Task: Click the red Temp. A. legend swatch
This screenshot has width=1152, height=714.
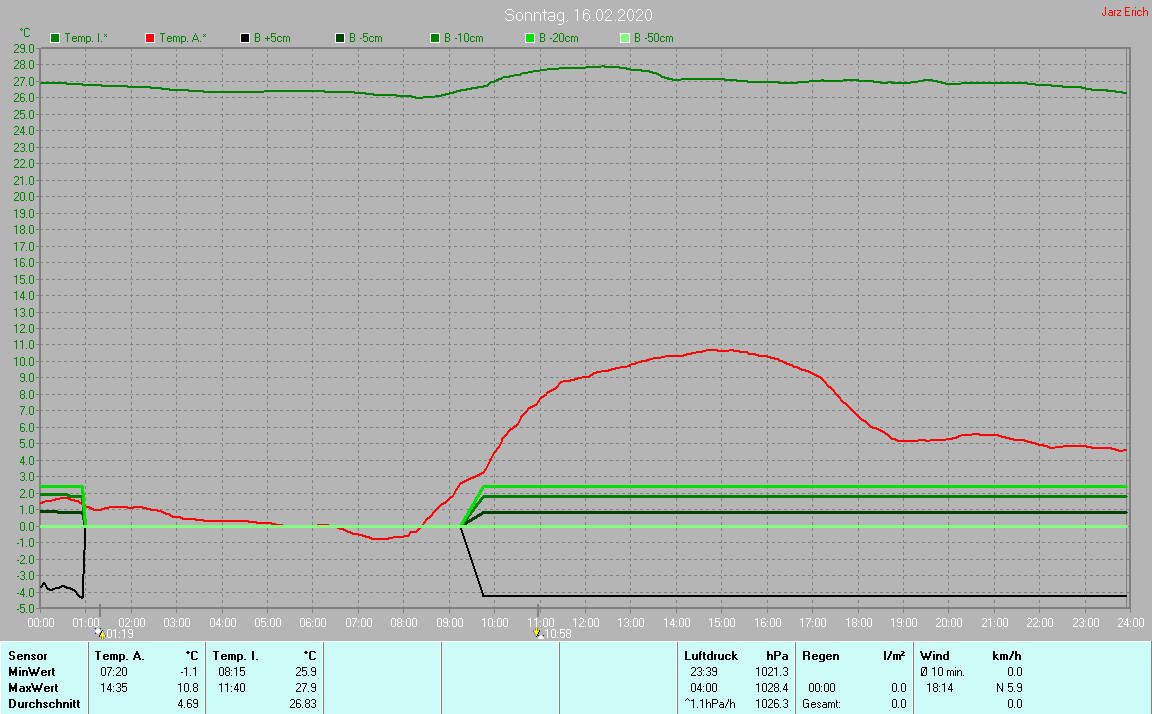Action: click(x=150, y=38)
